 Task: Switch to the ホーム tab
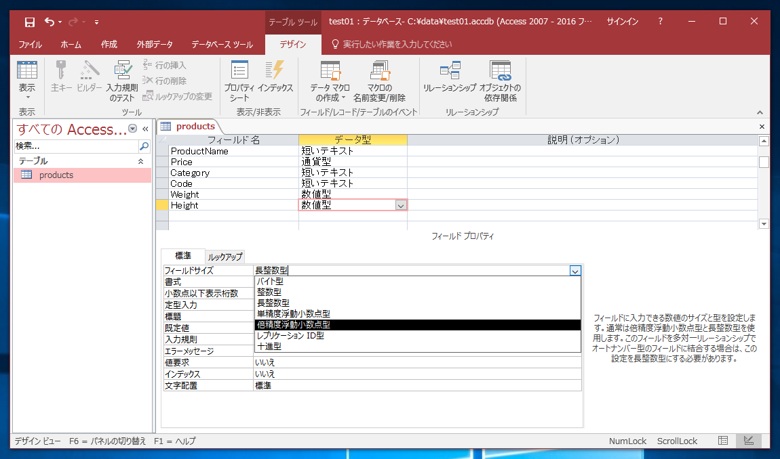(x=71, y=44)
